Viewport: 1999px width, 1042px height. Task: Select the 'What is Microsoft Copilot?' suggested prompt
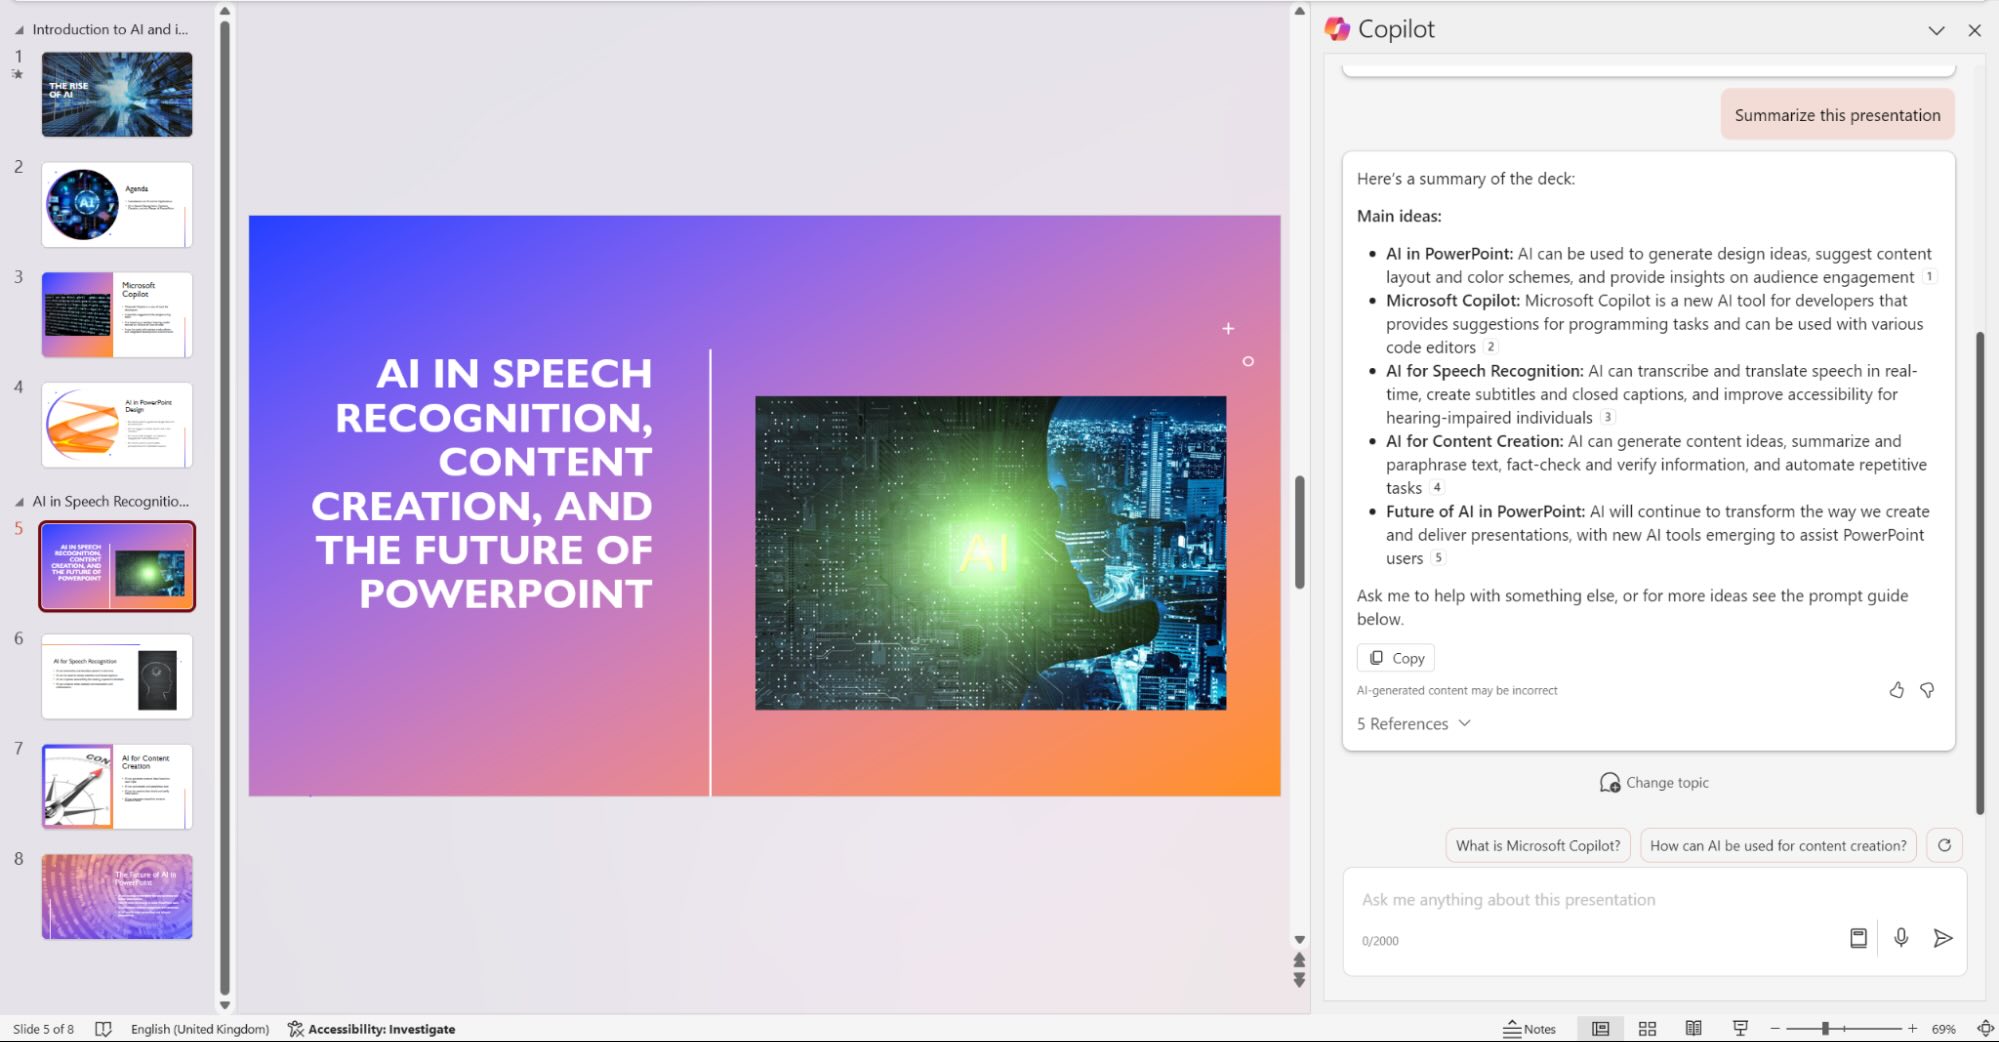[x=1537, y=845]
